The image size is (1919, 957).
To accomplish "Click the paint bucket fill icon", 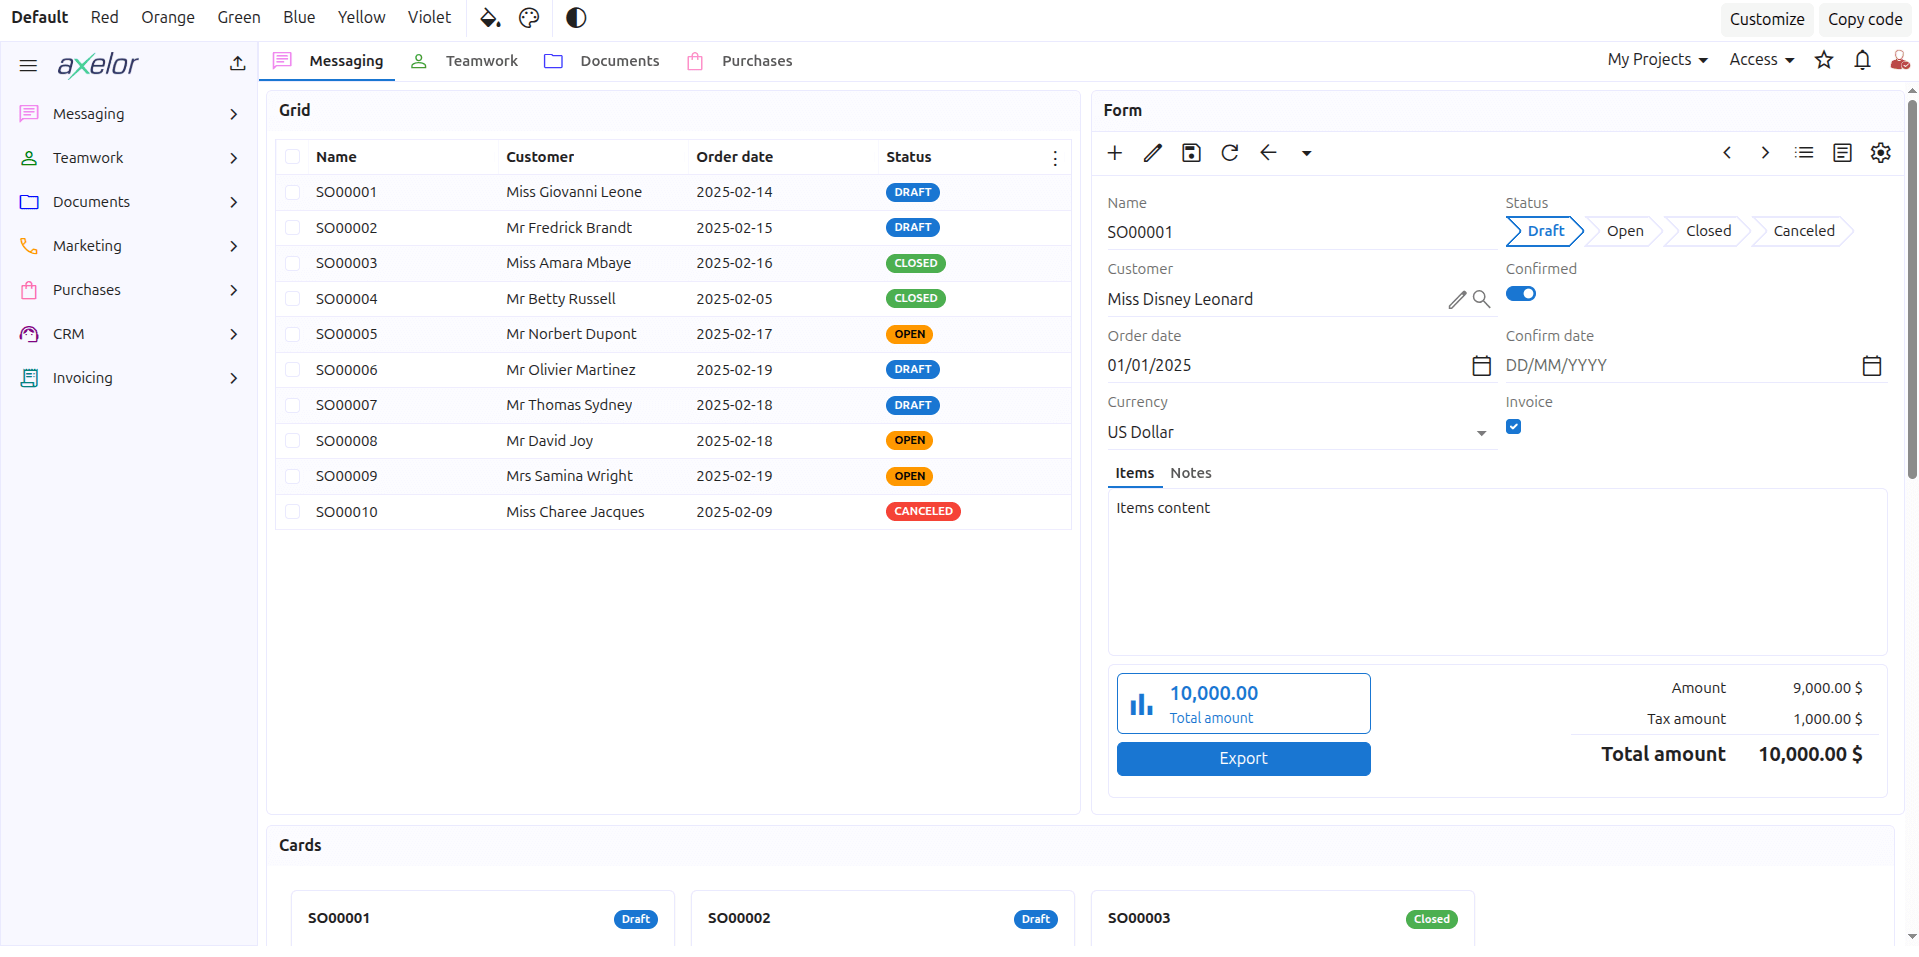I will tap(490, 18).
